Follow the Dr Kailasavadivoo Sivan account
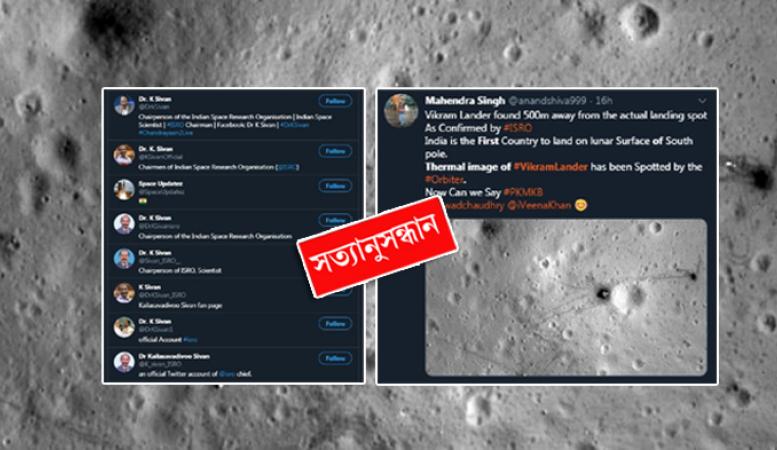777x450 pixels. point(335,358)
